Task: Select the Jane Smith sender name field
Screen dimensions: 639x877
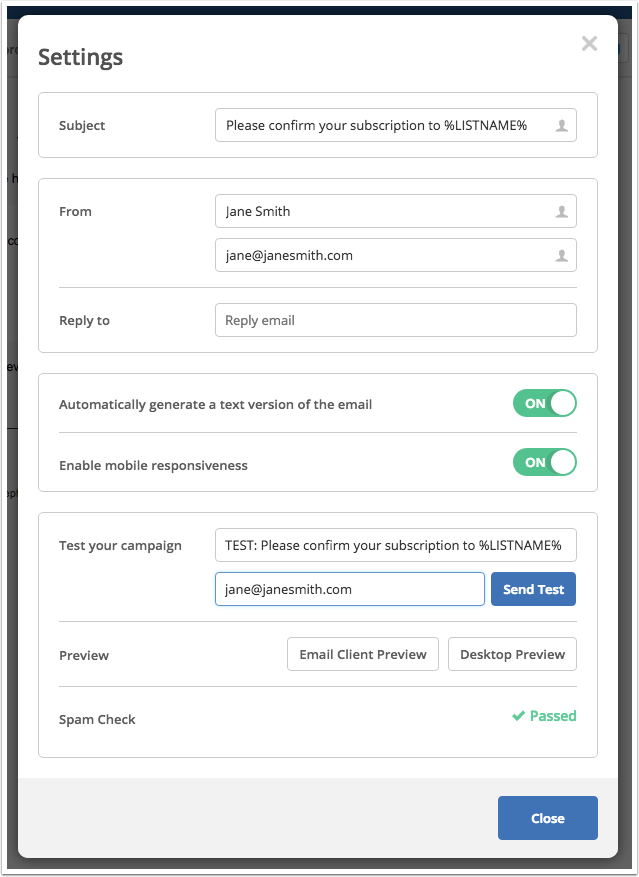Action: [x=396, y=211]
